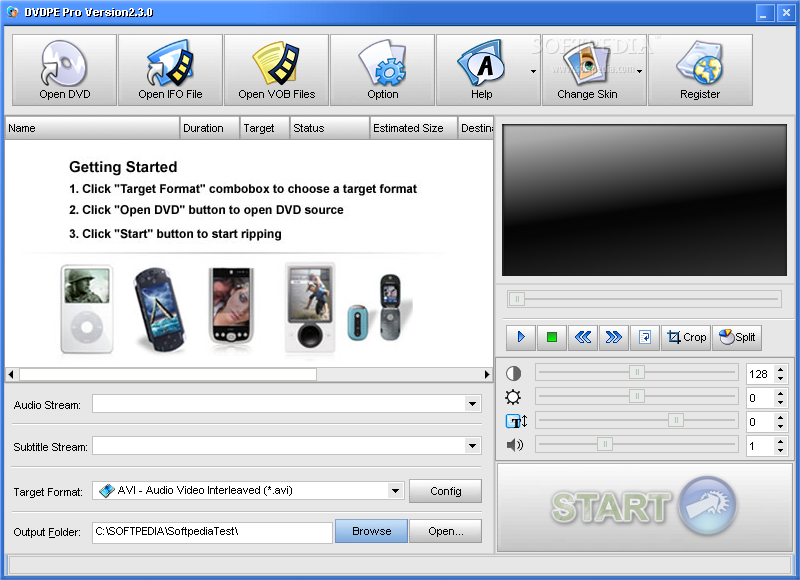
Task: Click the volume slider thumb
Action: 605,444
